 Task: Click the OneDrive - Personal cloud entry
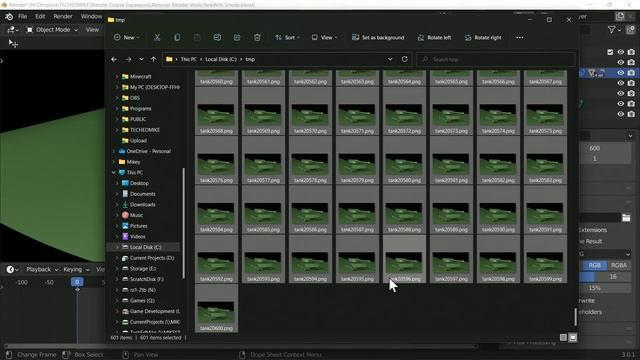click(149, 151)
